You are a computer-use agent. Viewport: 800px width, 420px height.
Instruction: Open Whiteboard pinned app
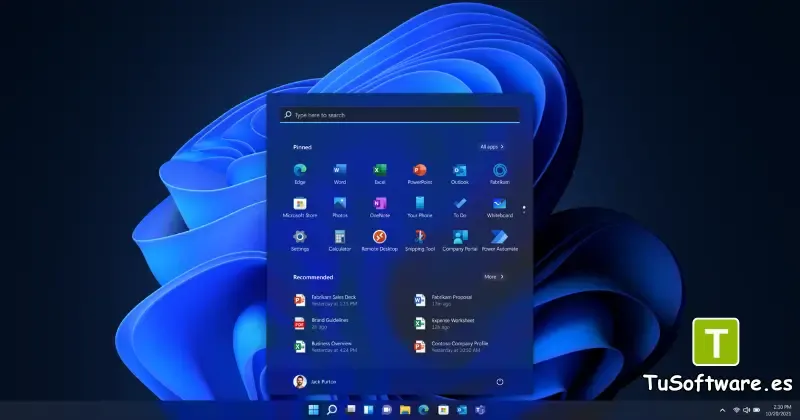coord(499,207)
